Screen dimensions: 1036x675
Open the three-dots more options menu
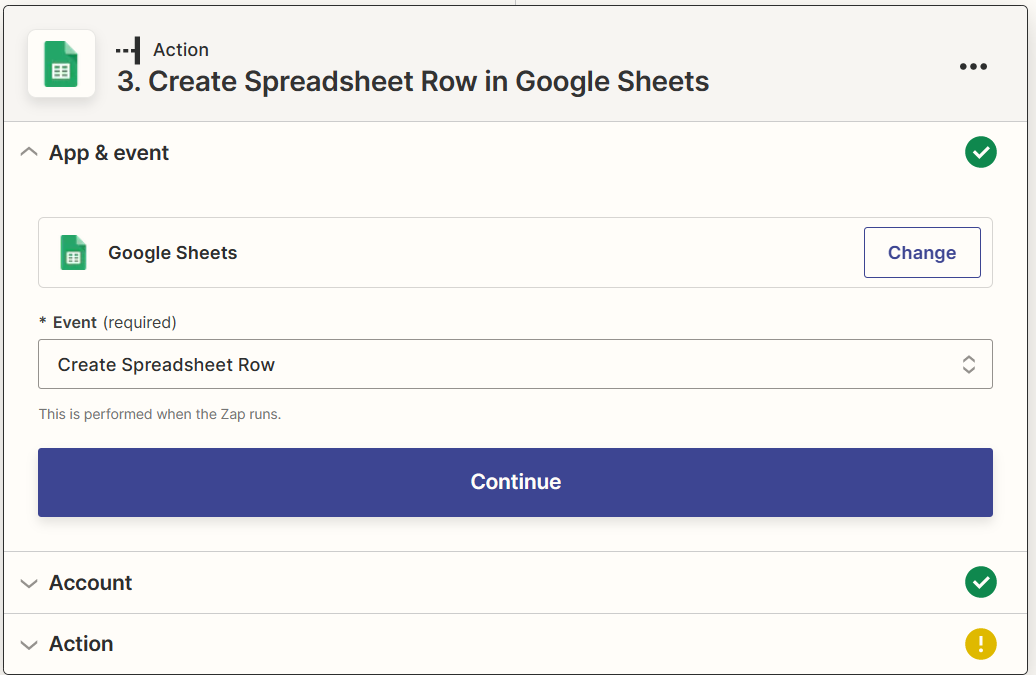(x=973, y=66)
